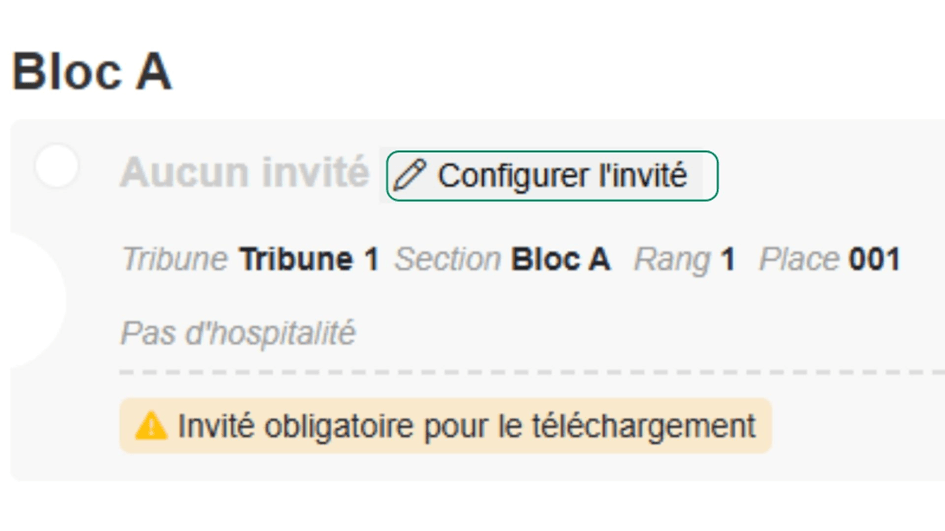Click the large "Bloc A" heading
The width and height of the screenshot is (945, 531).
pyautogui.click(x=92, y=73)
